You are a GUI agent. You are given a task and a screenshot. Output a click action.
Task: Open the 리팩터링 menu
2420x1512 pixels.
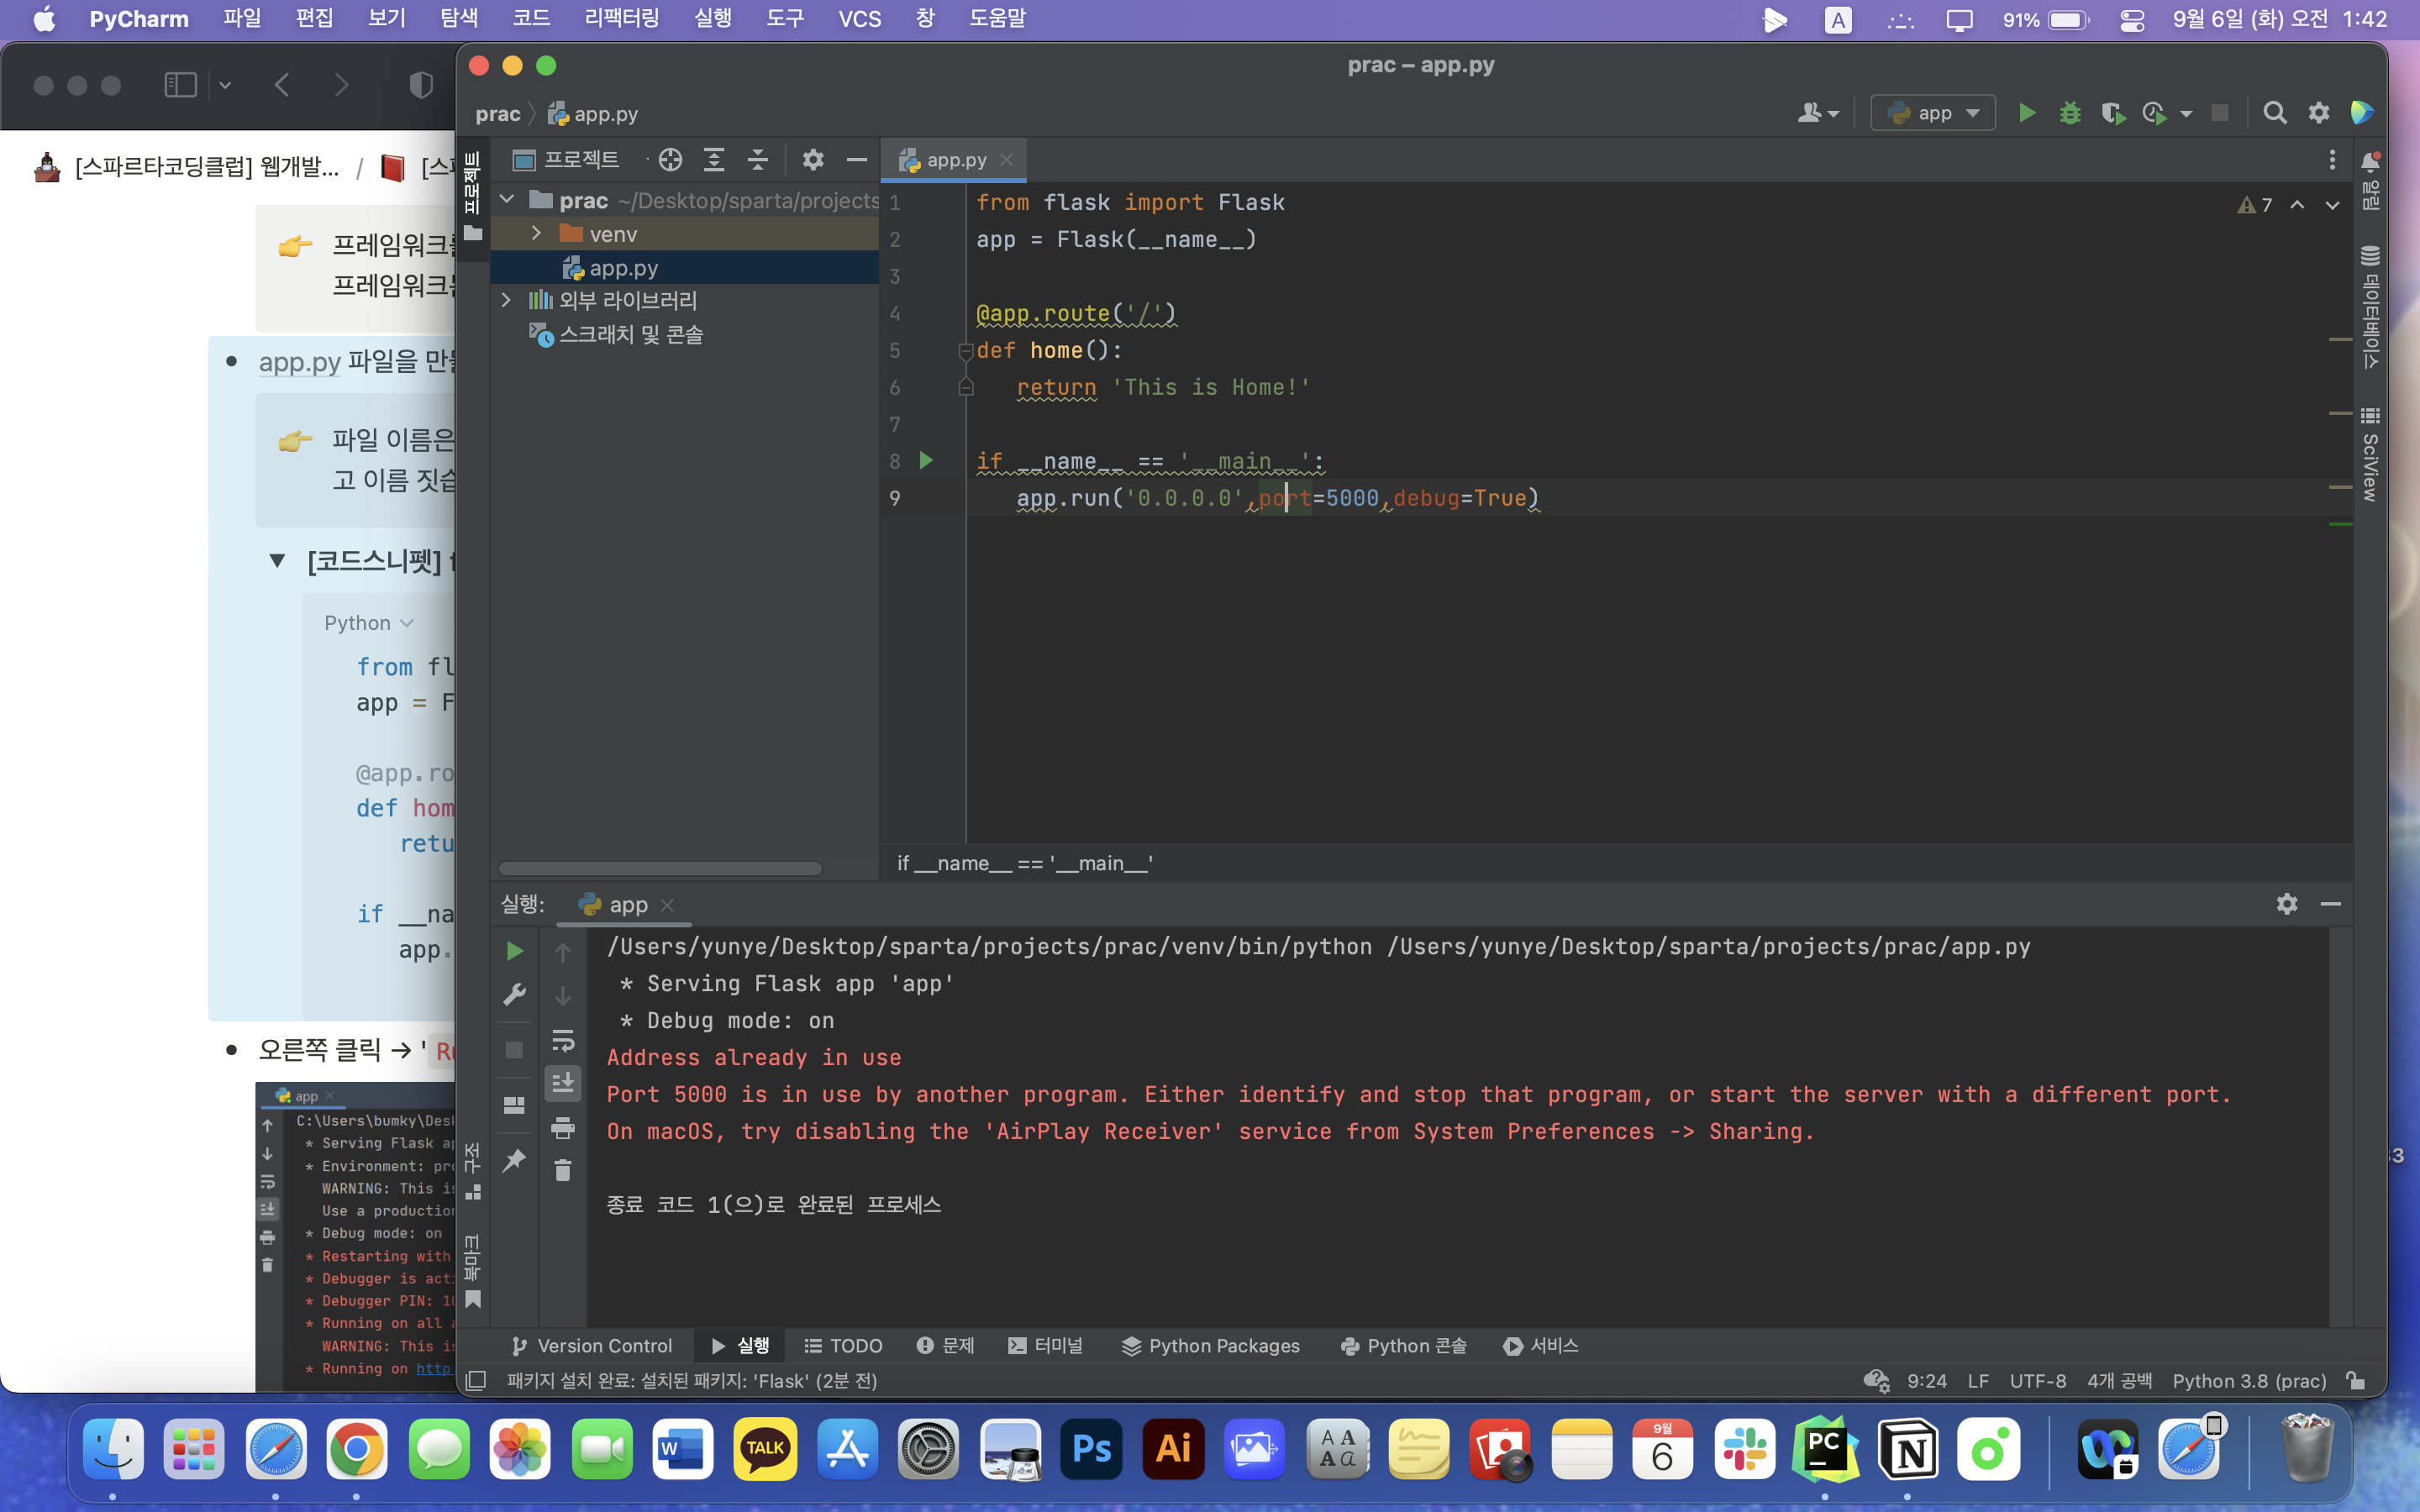[x=621, y=19]
